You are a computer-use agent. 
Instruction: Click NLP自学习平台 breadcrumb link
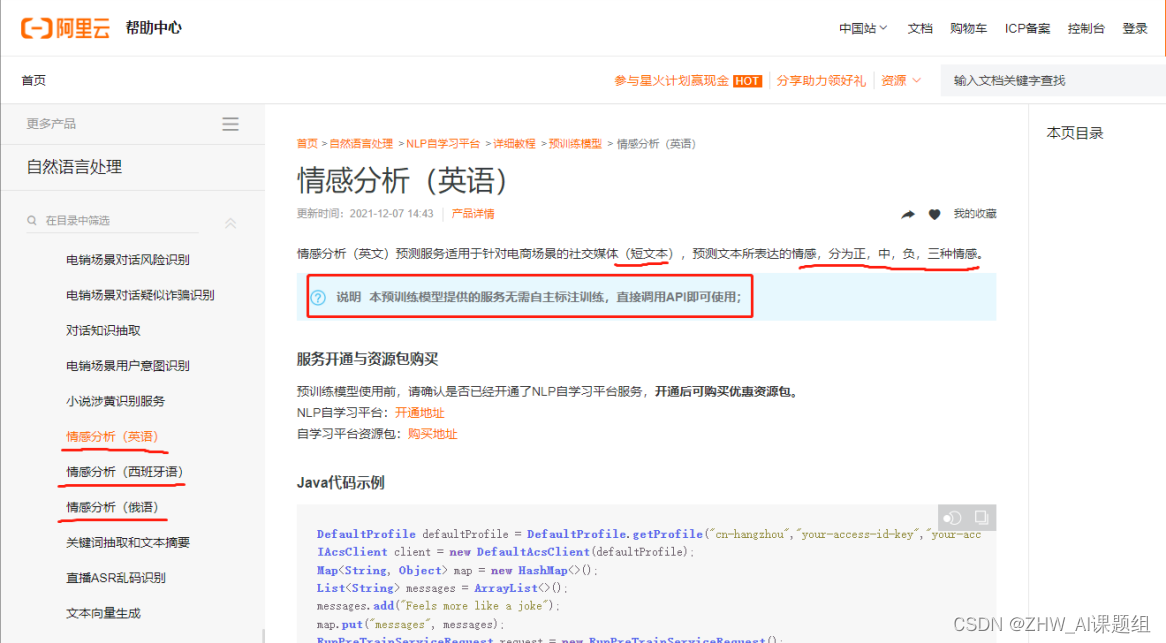[442, 143]
